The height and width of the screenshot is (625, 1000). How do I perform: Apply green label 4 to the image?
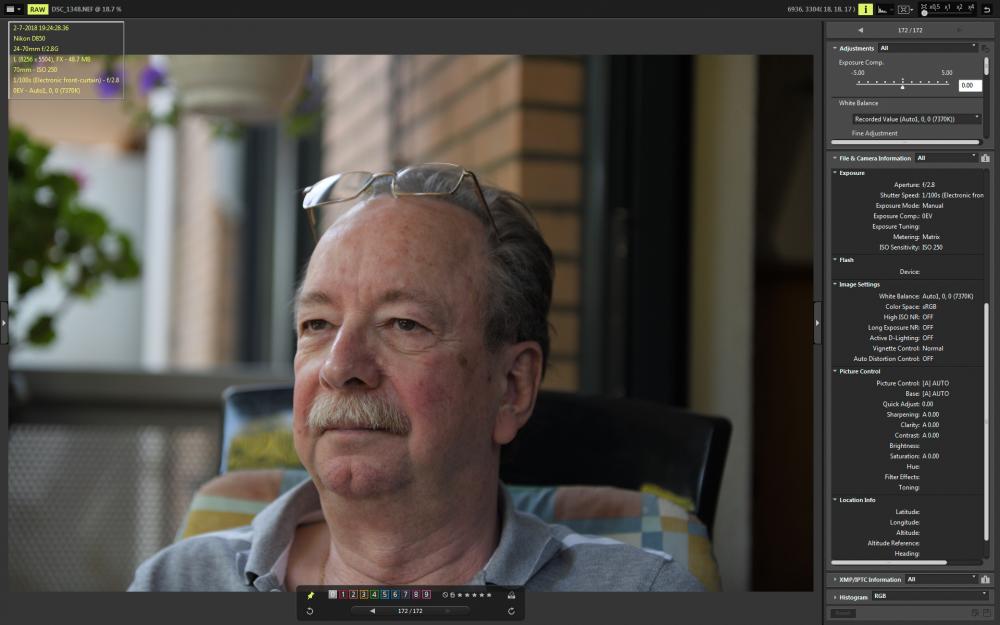tap(374, 594)
